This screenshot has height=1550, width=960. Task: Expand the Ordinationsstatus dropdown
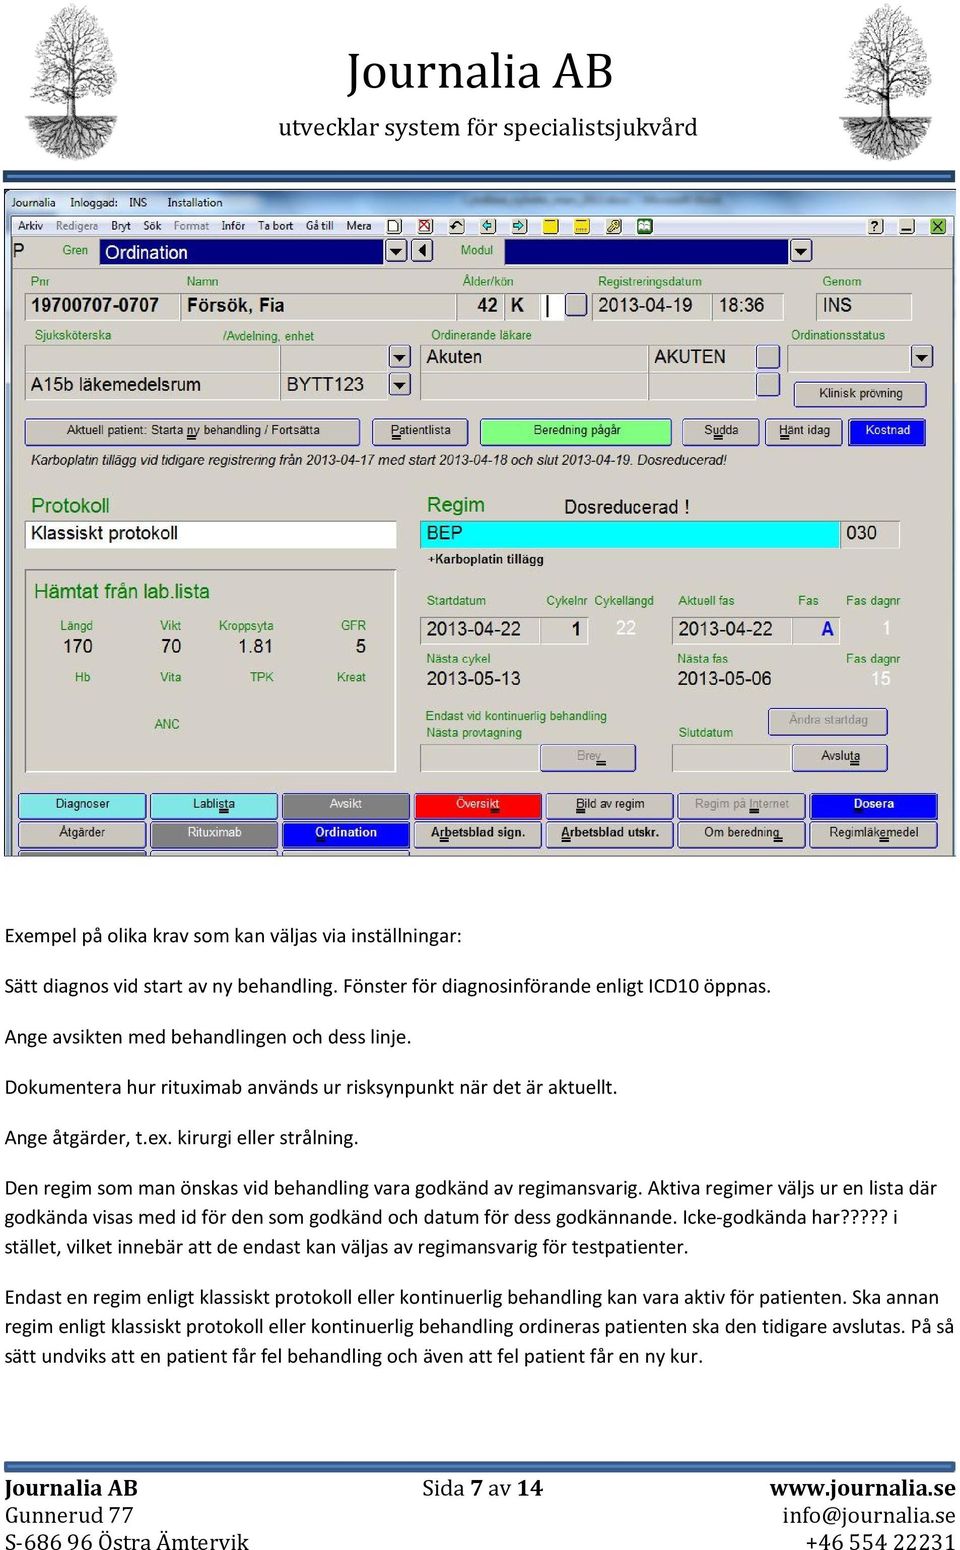coord(922,357)
